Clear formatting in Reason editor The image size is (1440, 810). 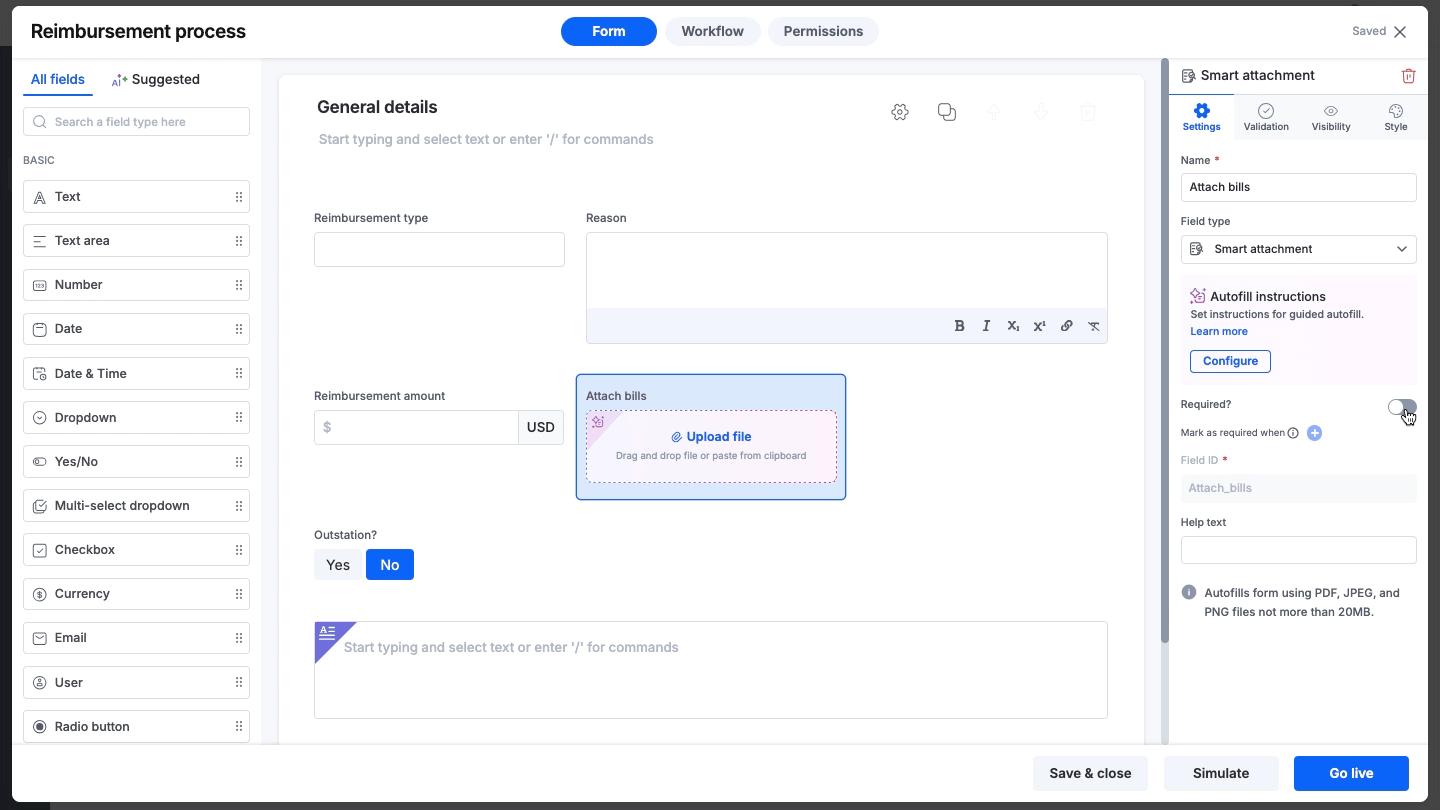click(x=1094, y=326)
